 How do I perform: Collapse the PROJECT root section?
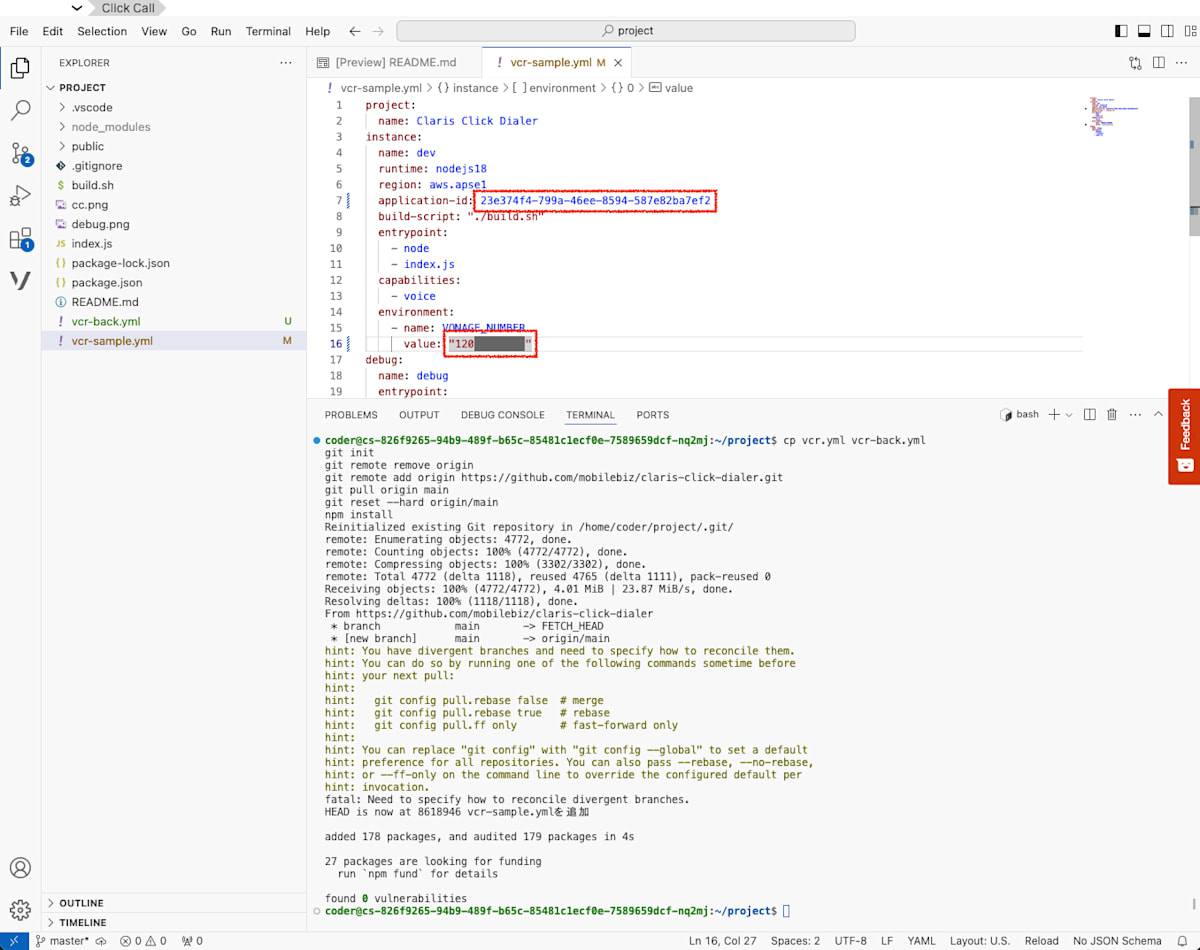174,88
